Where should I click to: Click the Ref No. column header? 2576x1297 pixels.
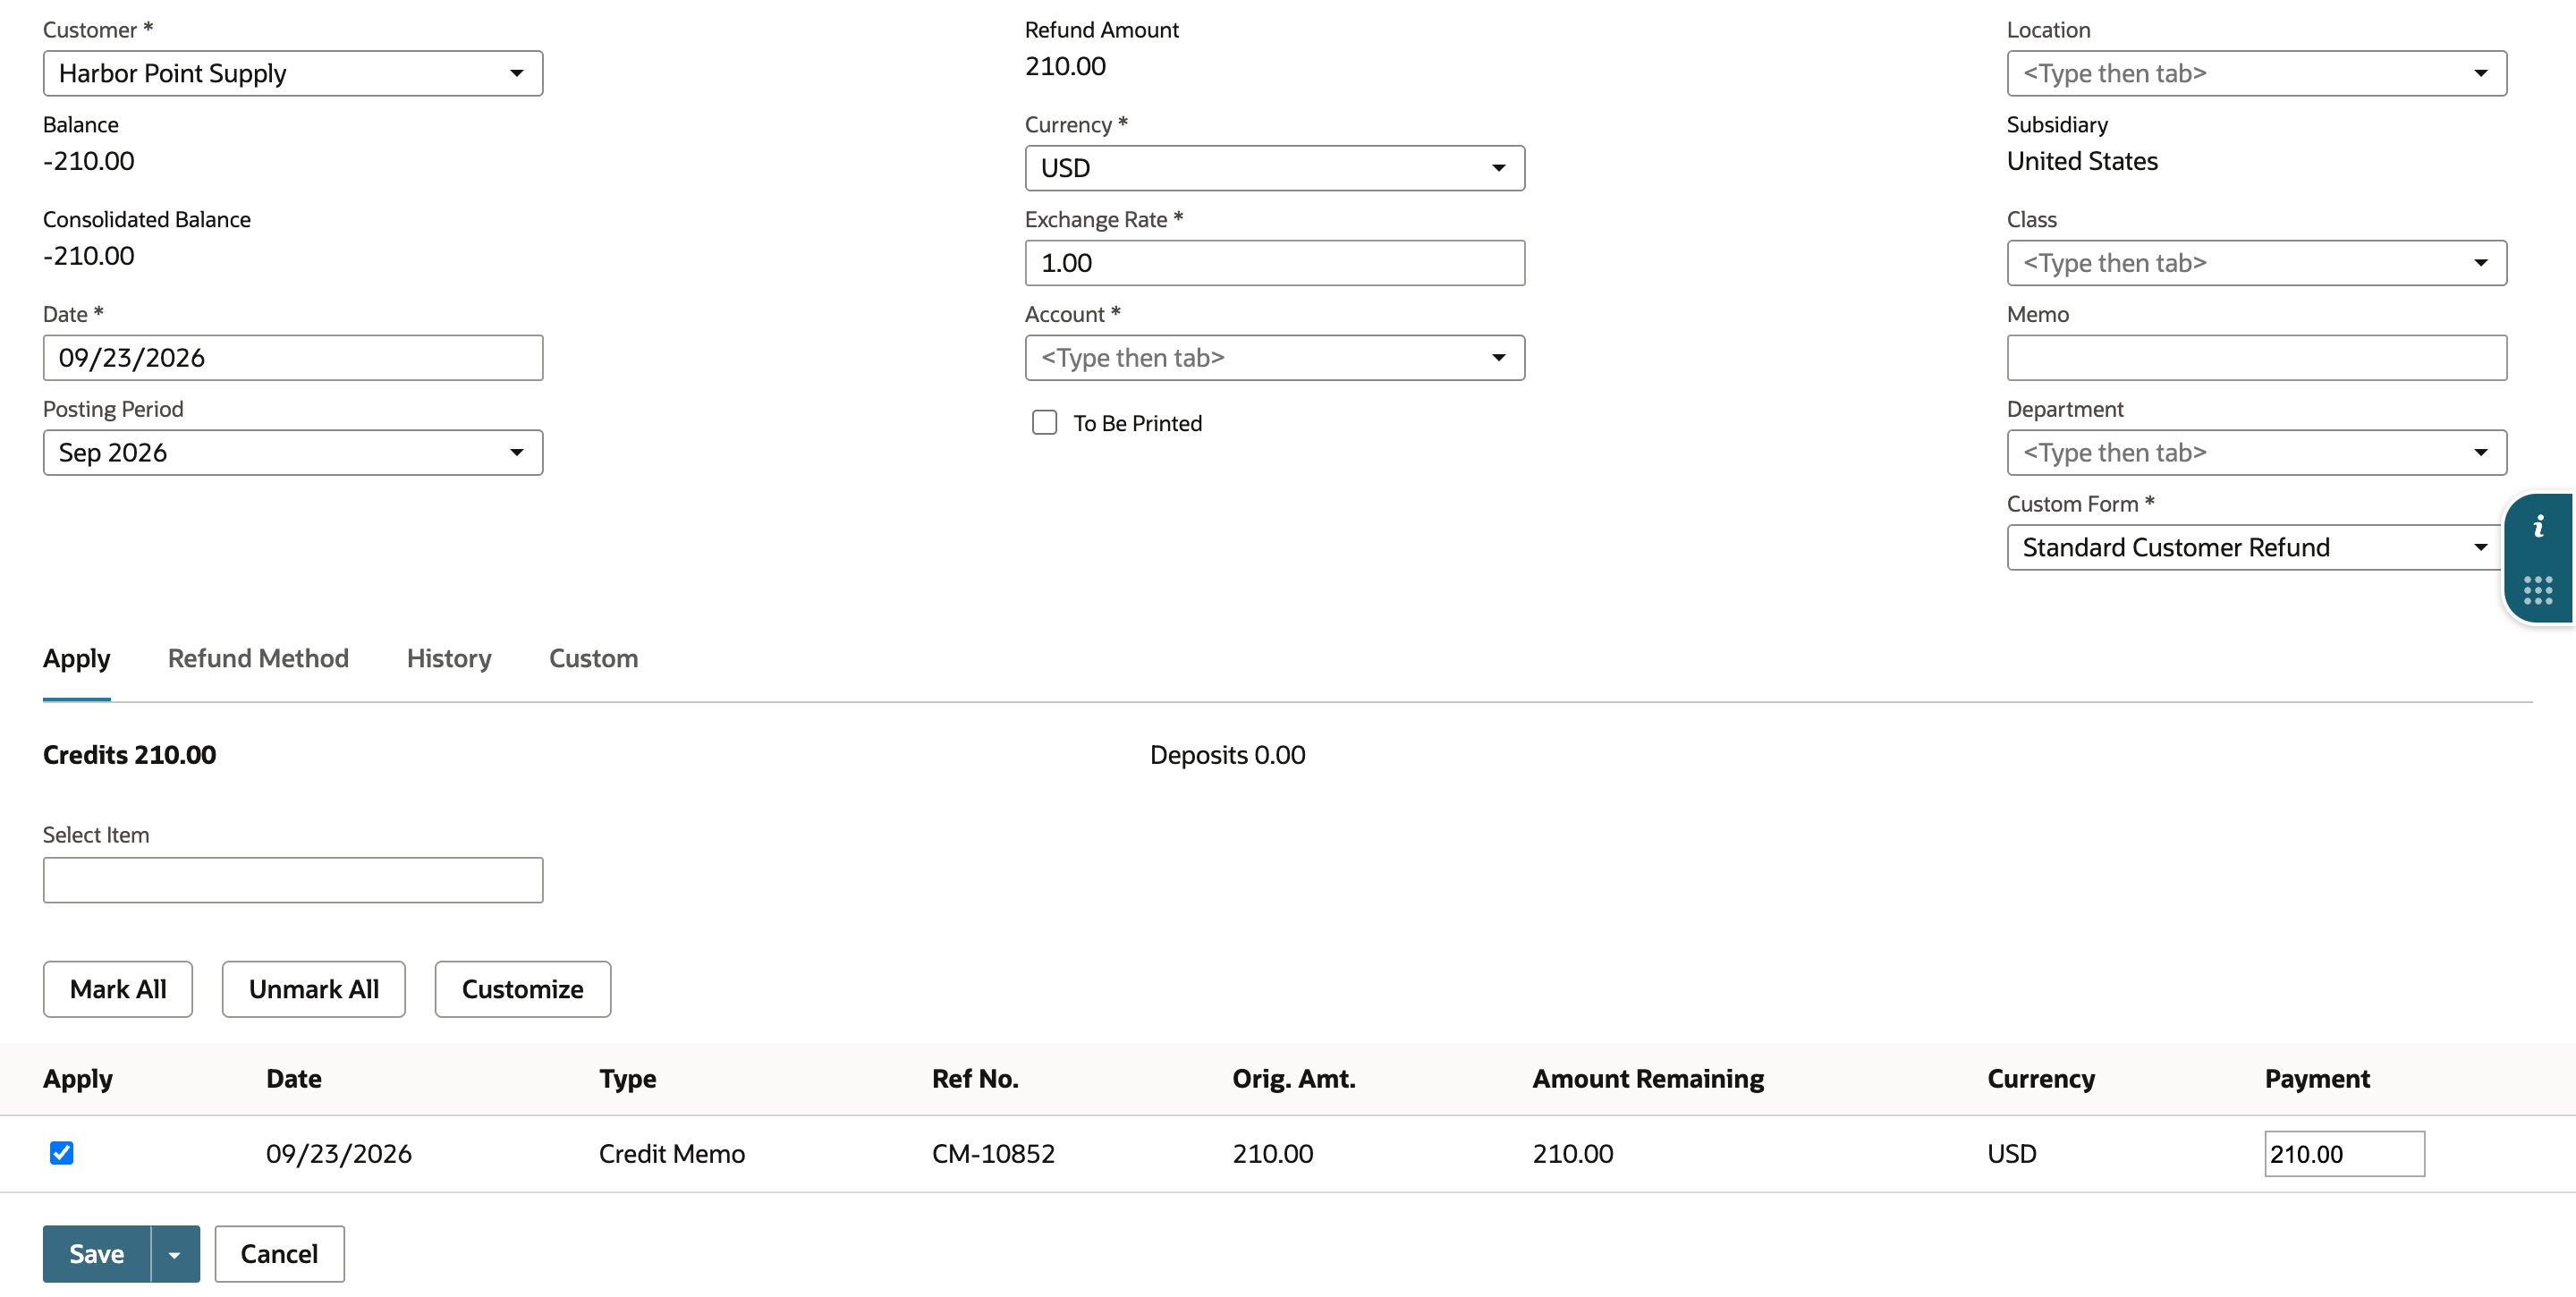[975, 1079]
